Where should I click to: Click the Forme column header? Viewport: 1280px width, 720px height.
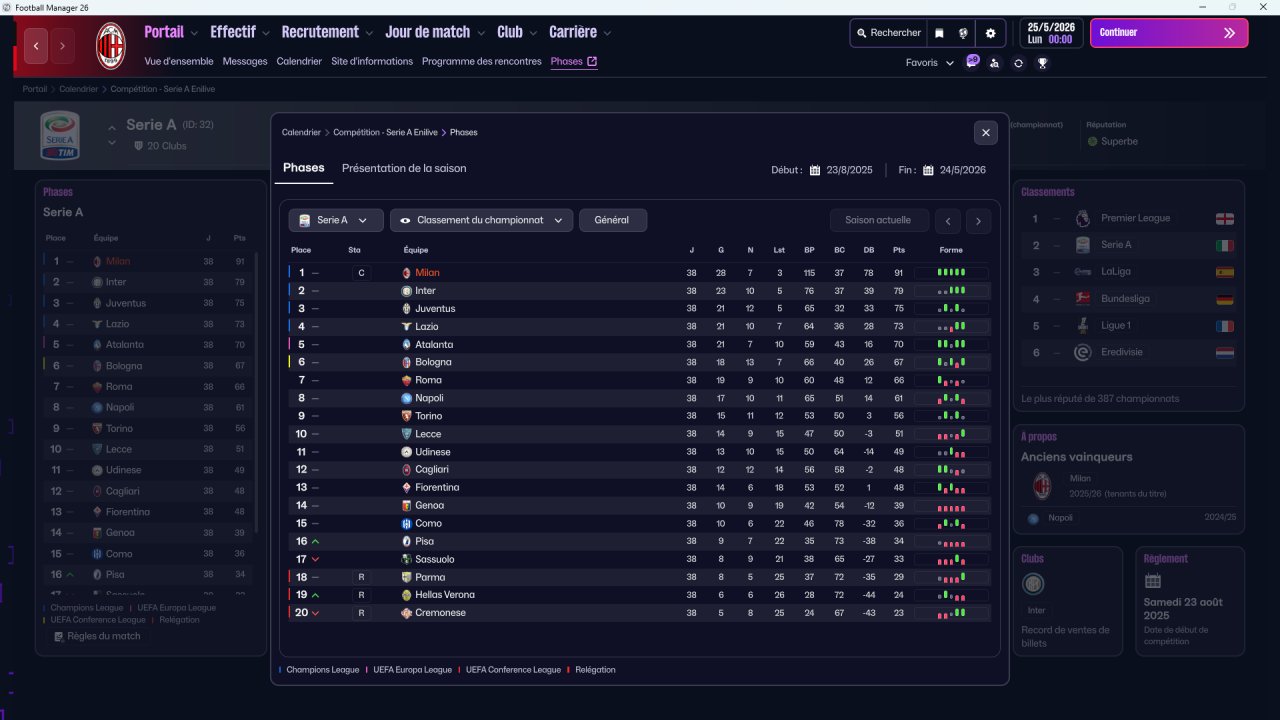click(951, 250)
